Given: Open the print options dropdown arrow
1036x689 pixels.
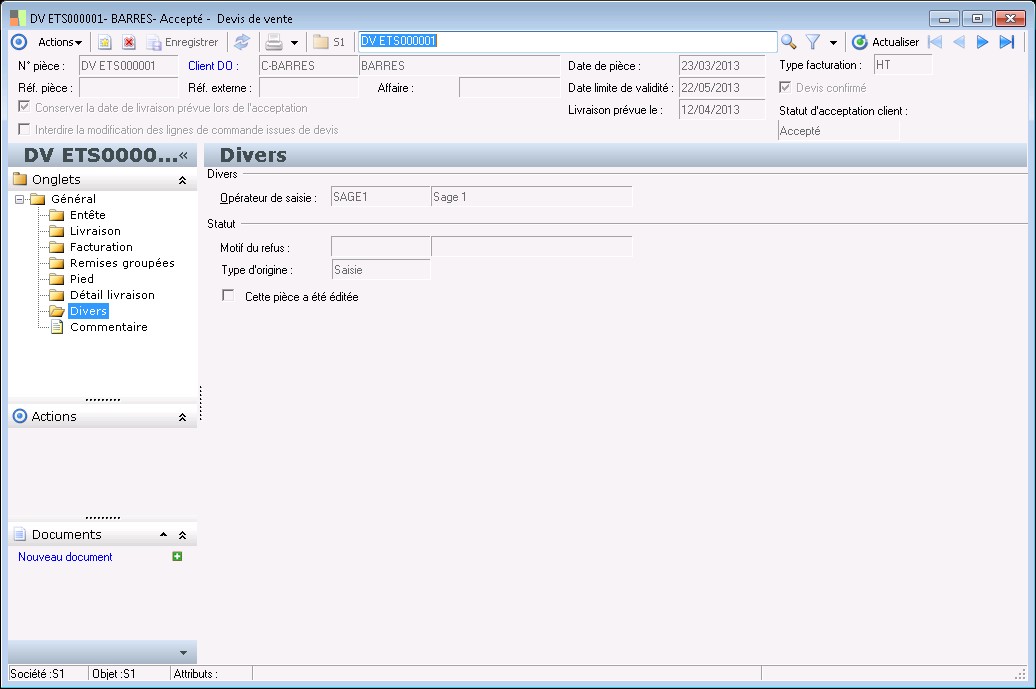Looking at the screenshot, I should point(294,43).
